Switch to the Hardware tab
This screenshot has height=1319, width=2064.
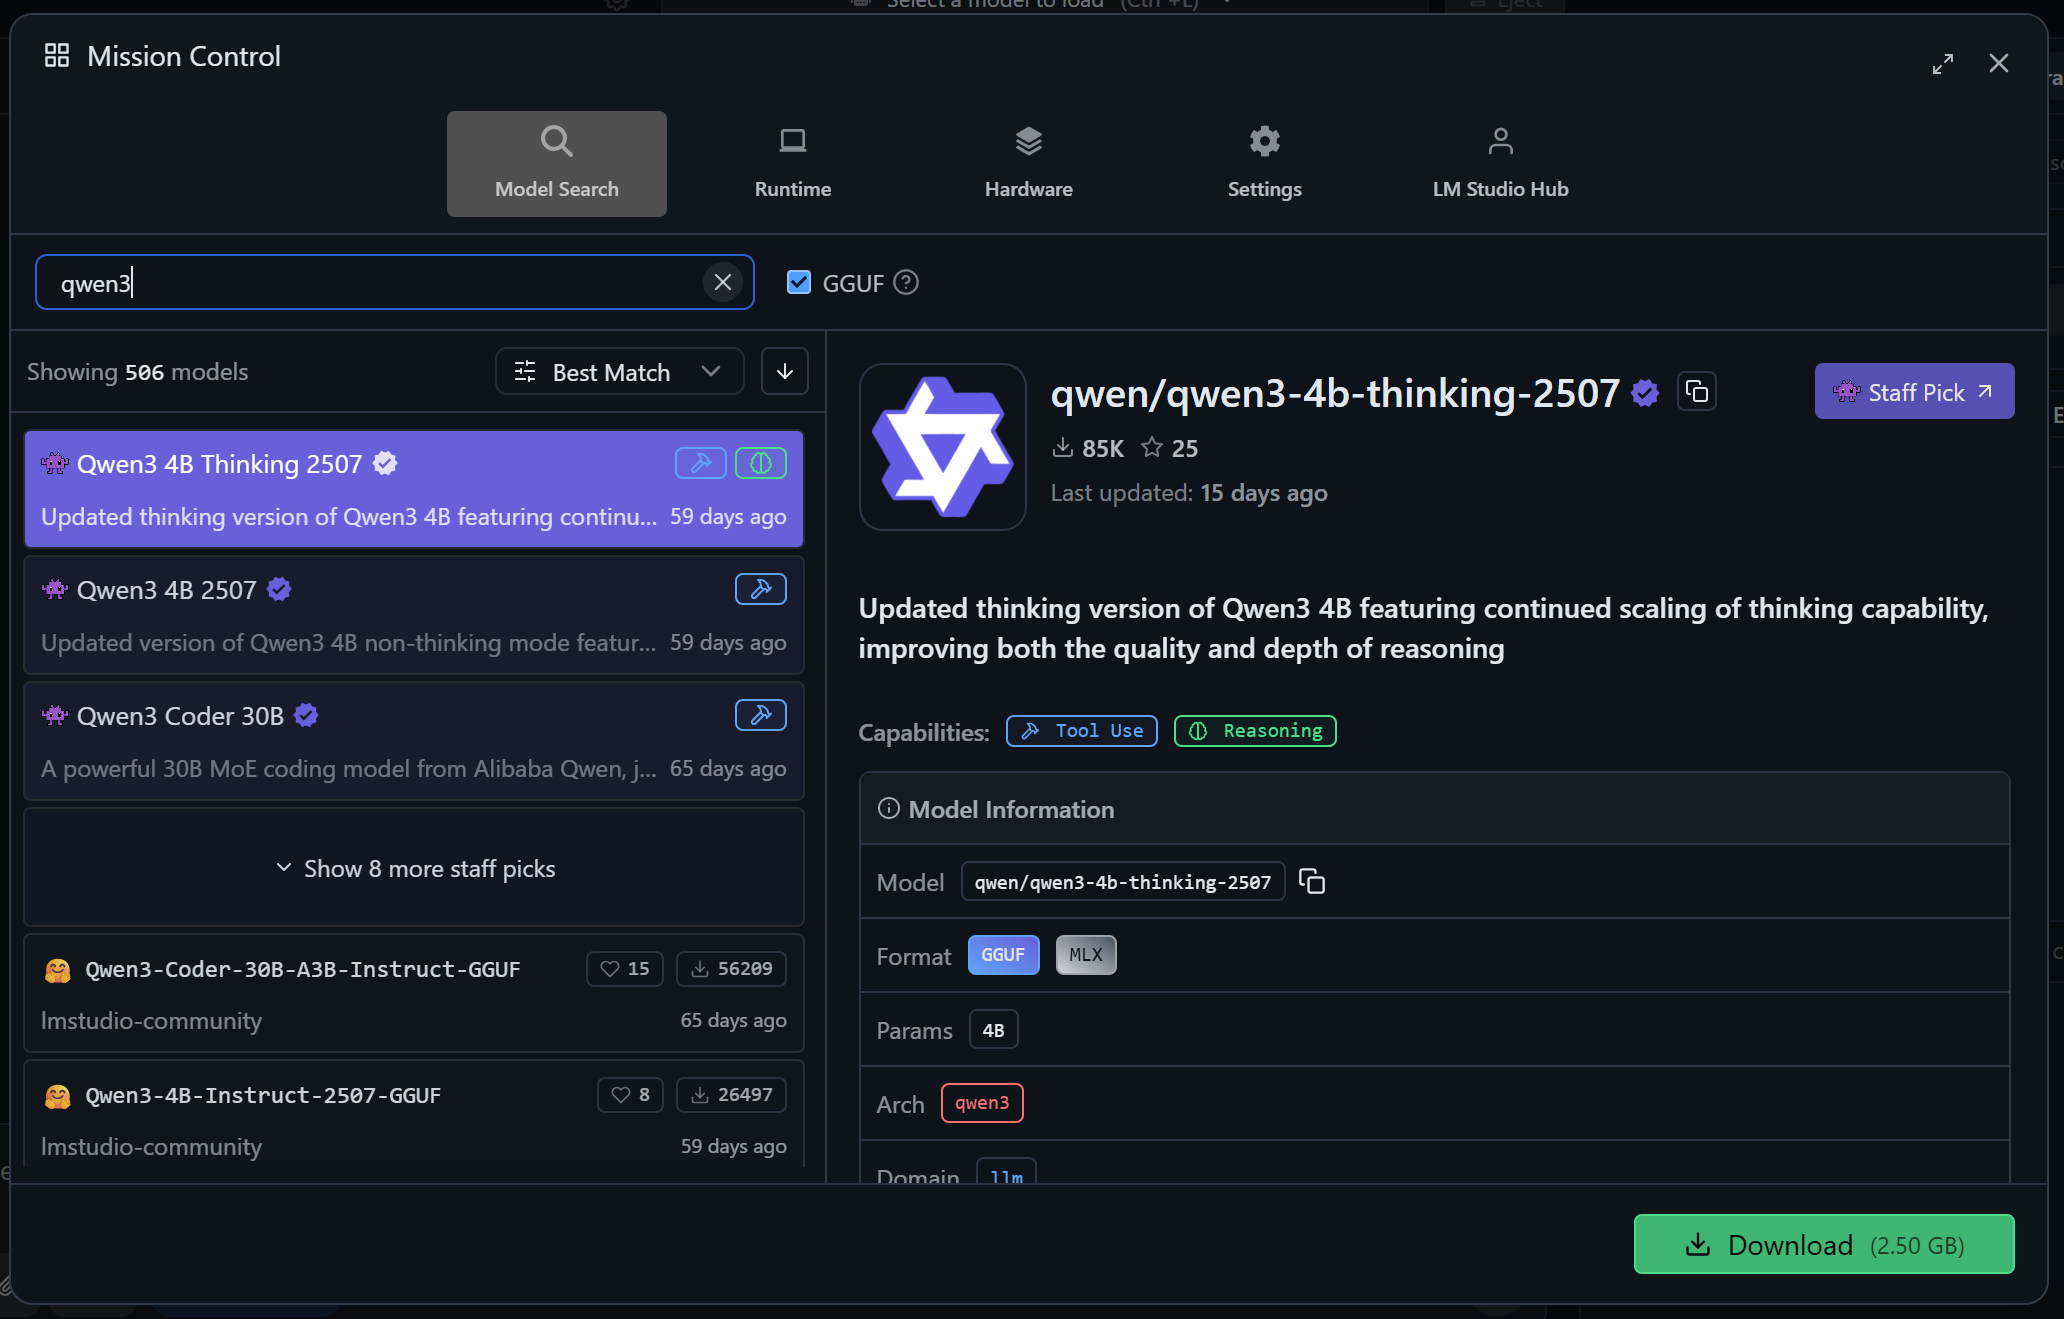(1028, 162)
